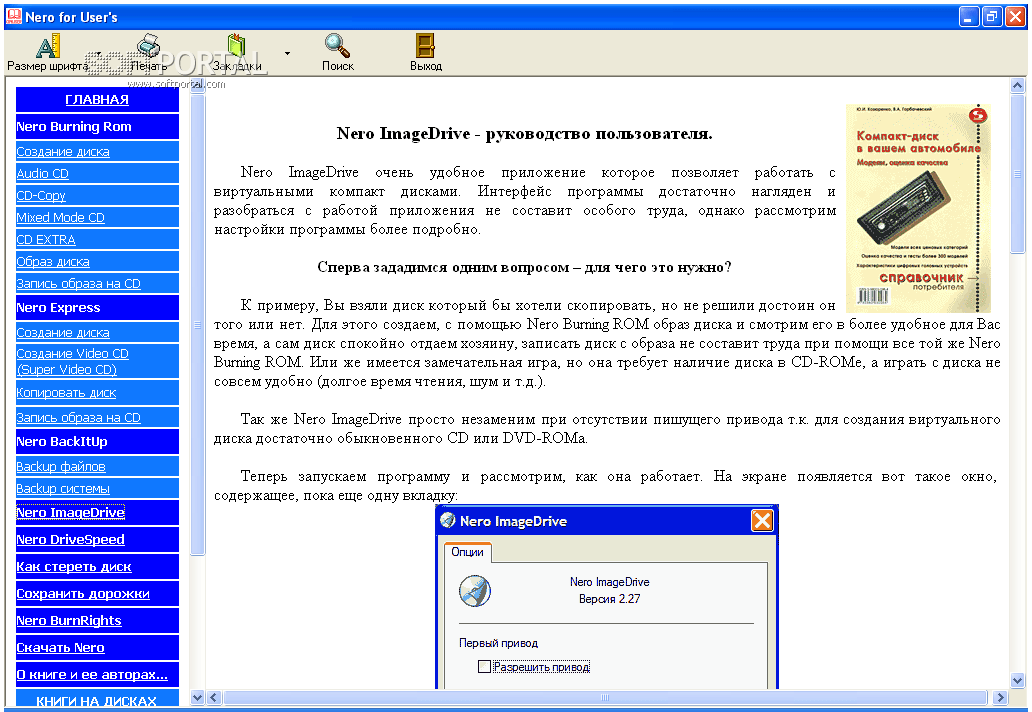Close the Nero ImageDrive dialog image
This screenshot has height=712, width=1032.
[x=762, y=521]
